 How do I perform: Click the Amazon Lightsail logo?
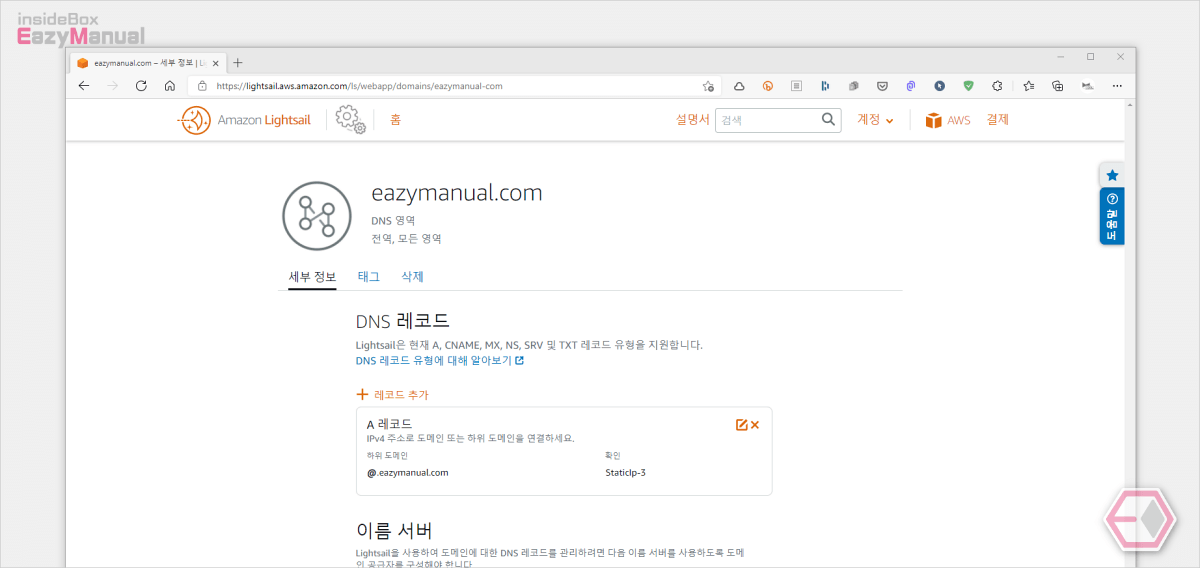click(245, 120)
